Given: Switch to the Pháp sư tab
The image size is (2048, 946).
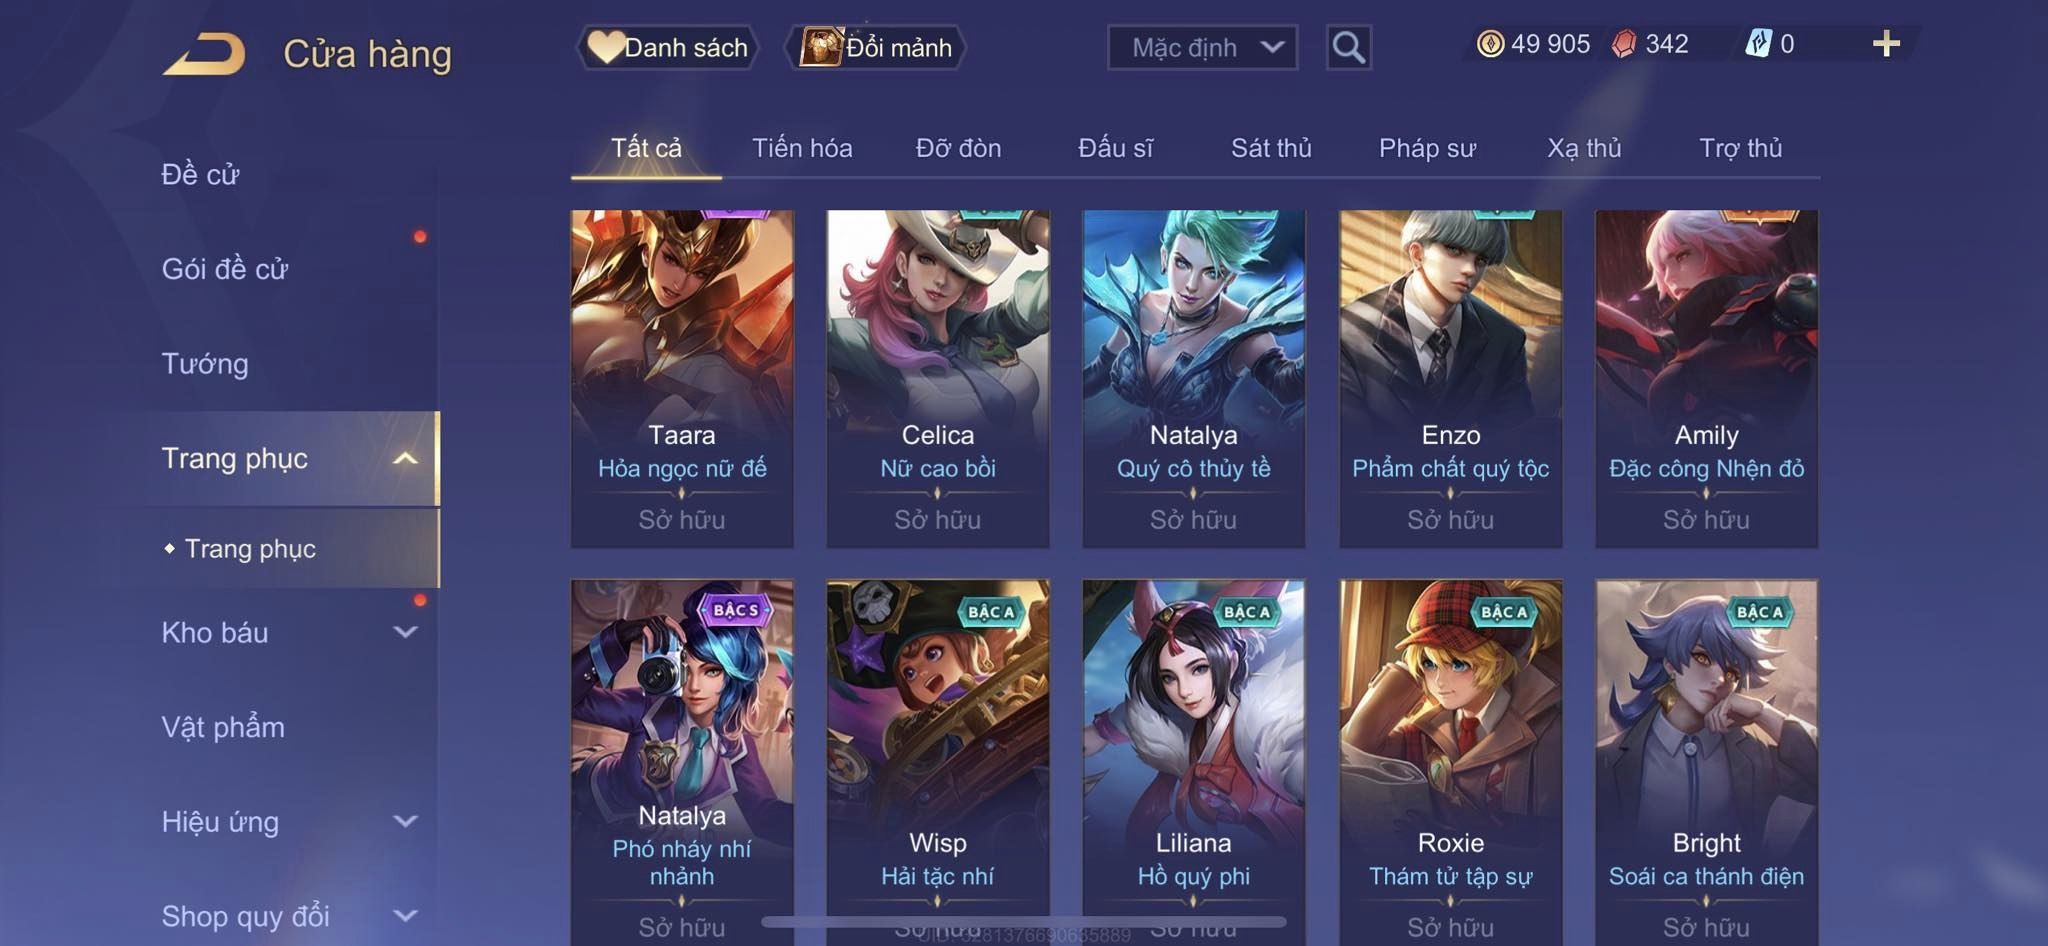Looking at the screenshot, I should [x=1427, y=148].
